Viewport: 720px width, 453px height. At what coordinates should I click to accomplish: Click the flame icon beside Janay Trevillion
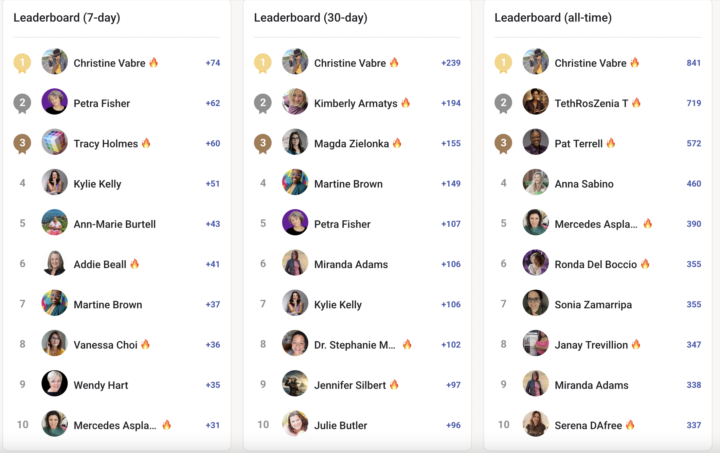[x=636, y=344]
